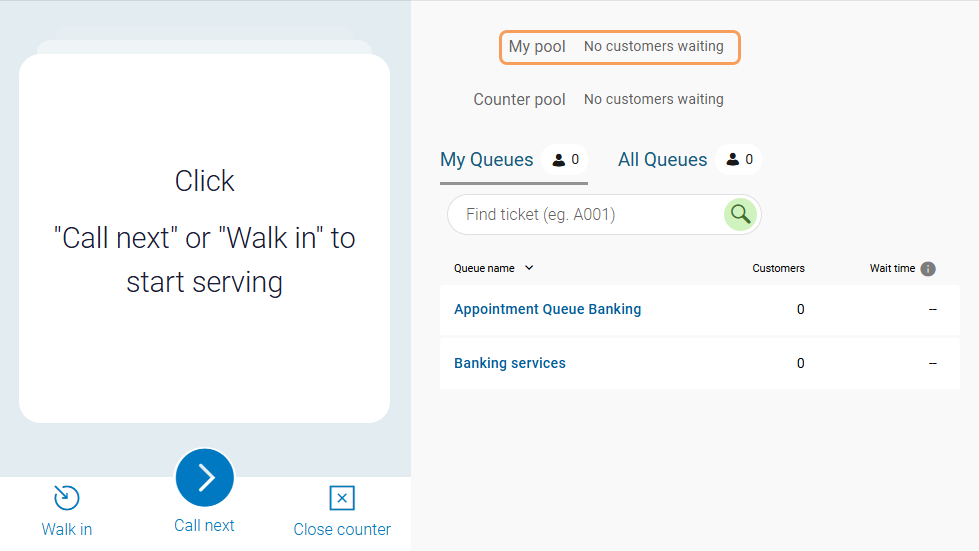Click the Wait time info icon

click(928, 269)
